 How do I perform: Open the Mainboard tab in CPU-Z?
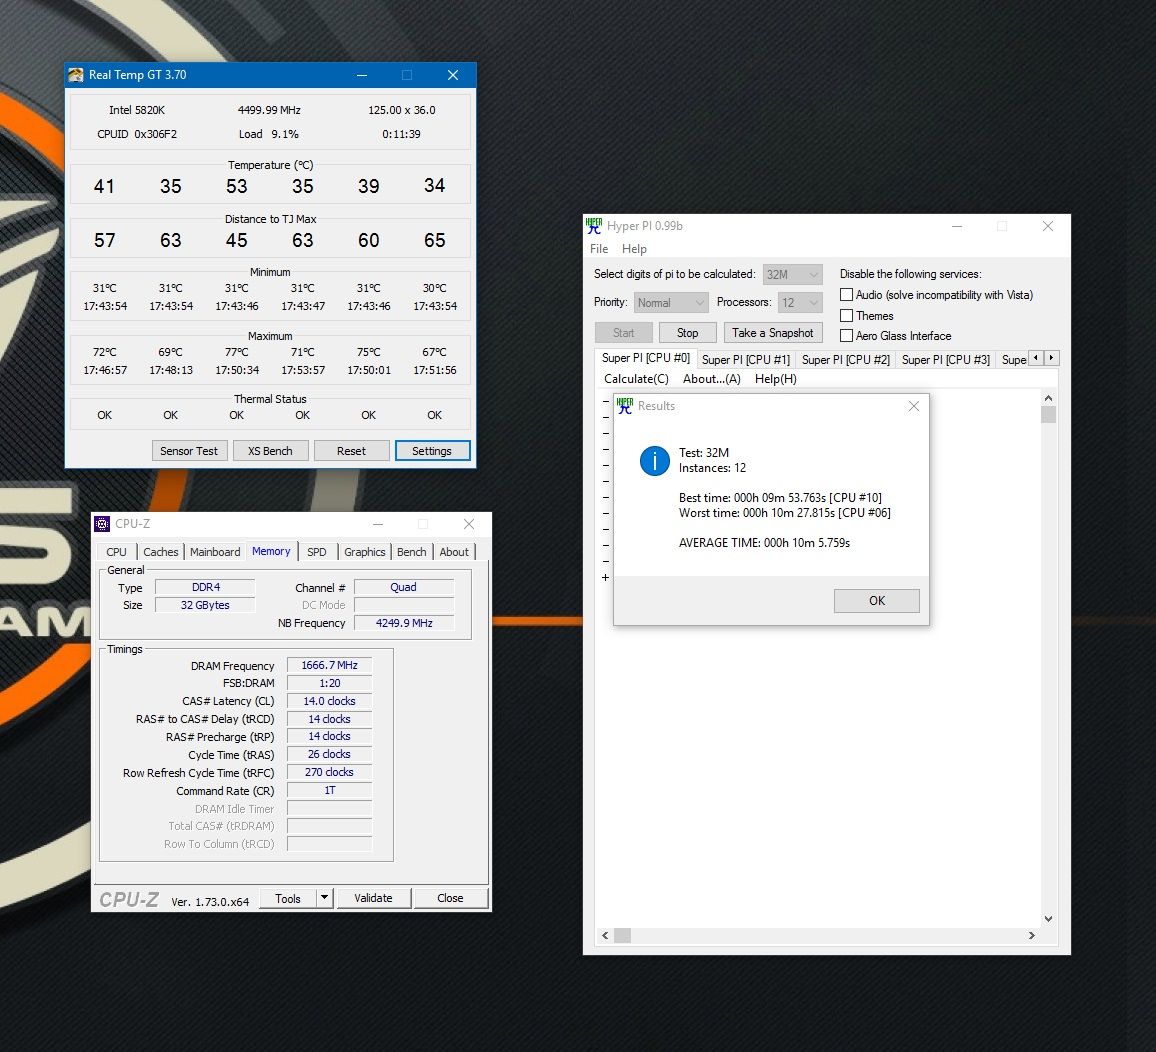pyautogui.click(x=215, y=552)
